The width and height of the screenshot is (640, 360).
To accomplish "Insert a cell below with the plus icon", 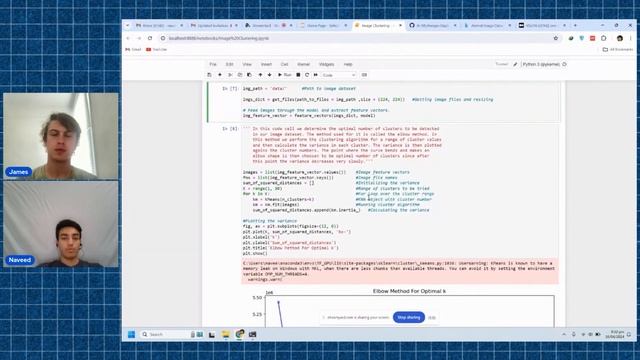I will [x=220, y=75].
